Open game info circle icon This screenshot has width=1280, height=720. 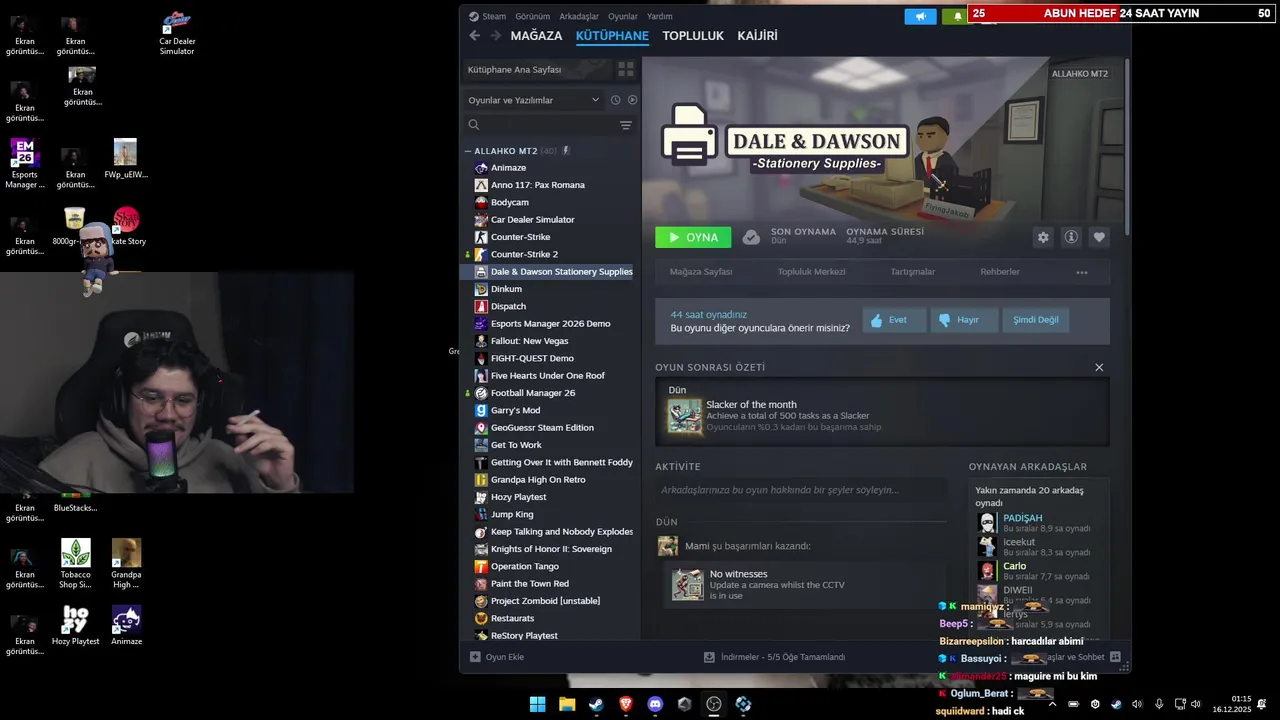[x=1071, y=237]
